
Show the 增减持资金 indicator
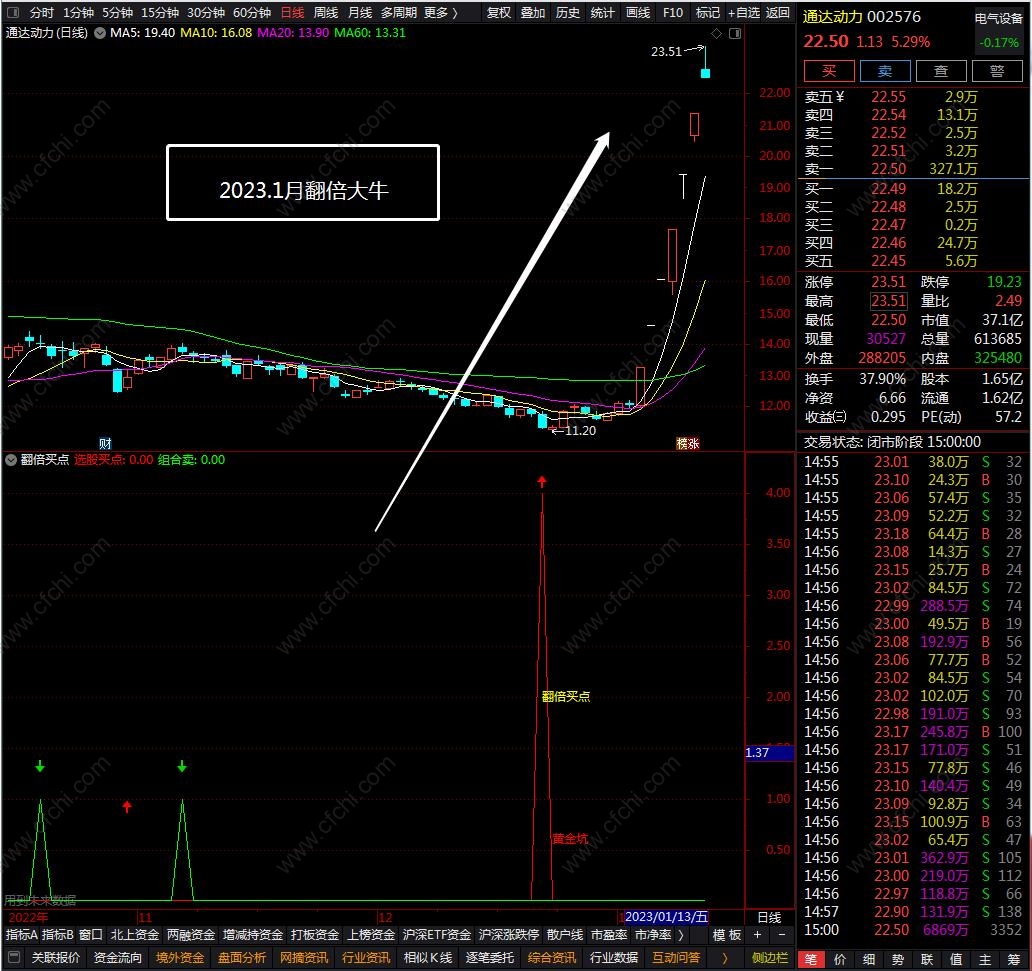pyautogui.click(x=253, y=935)
